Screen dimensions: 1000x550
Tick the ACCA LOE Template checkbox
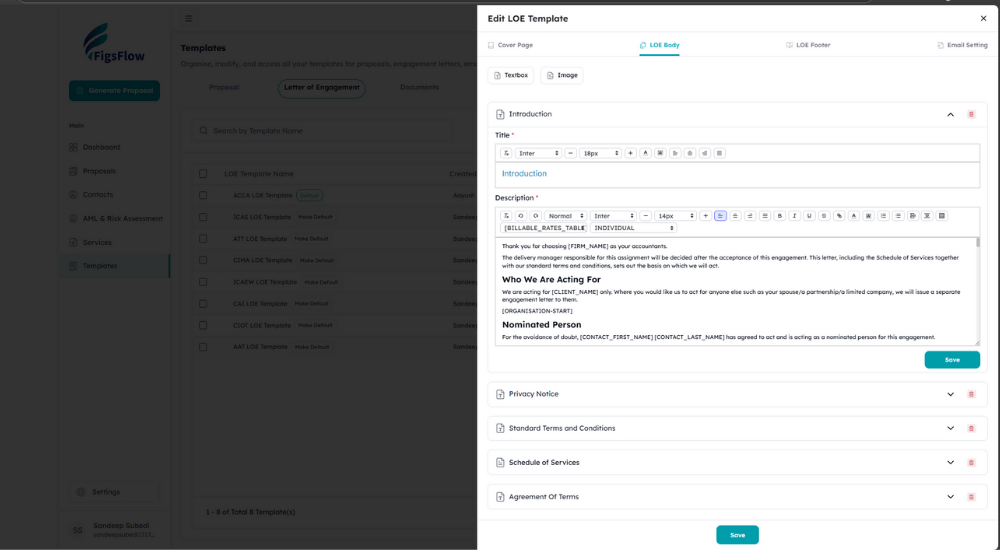coord(203,195)
